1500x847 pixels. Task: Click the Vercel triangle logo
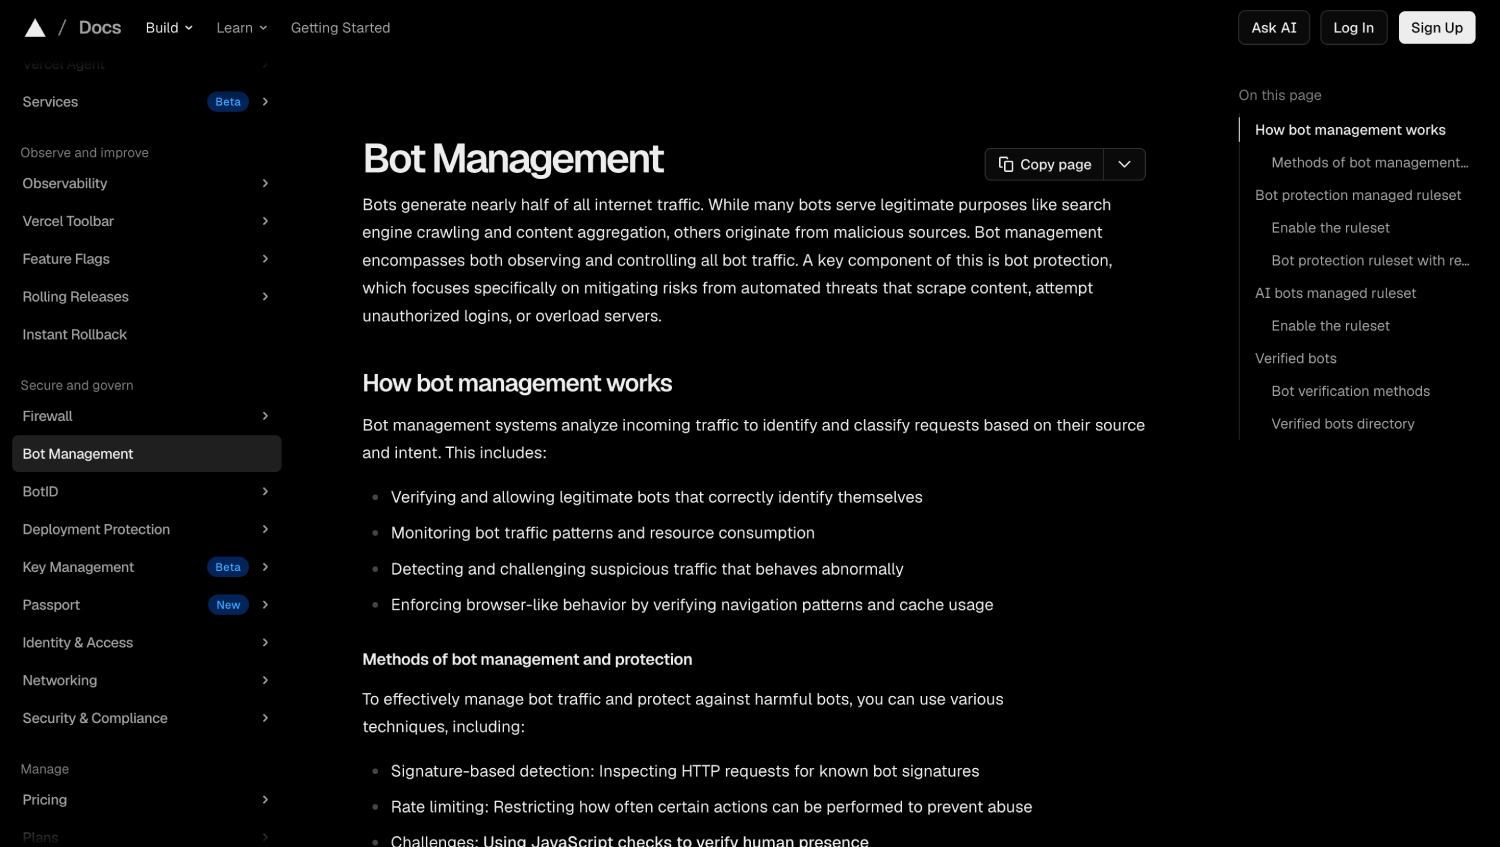pyautogui.click(x=35, y=28)
